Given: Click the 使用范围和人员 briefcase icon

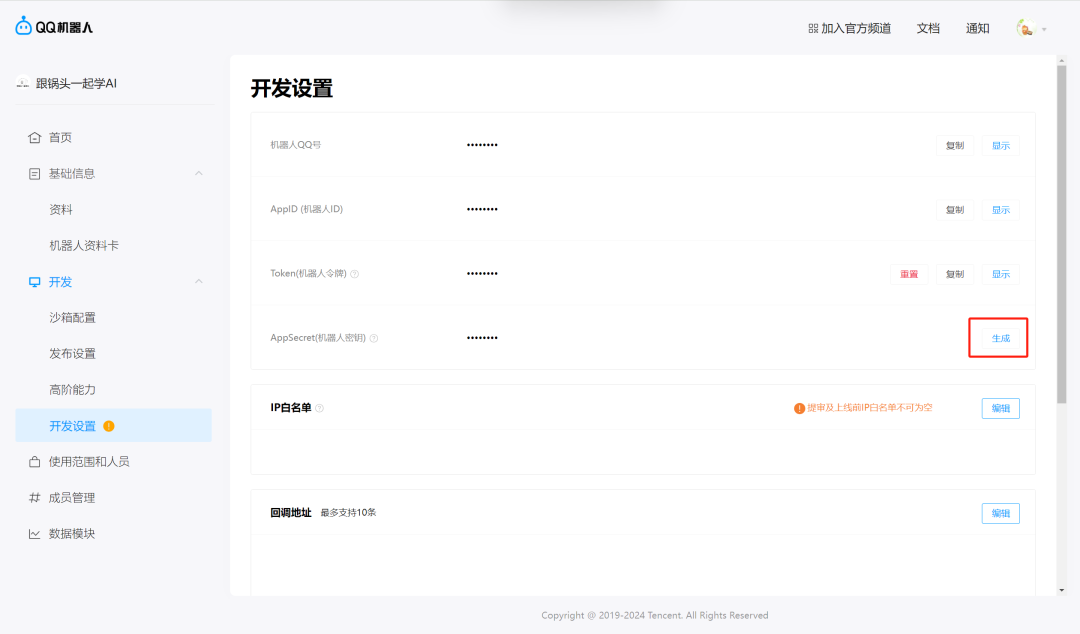Looking at the screenshot, I should [x=35, y=461].
